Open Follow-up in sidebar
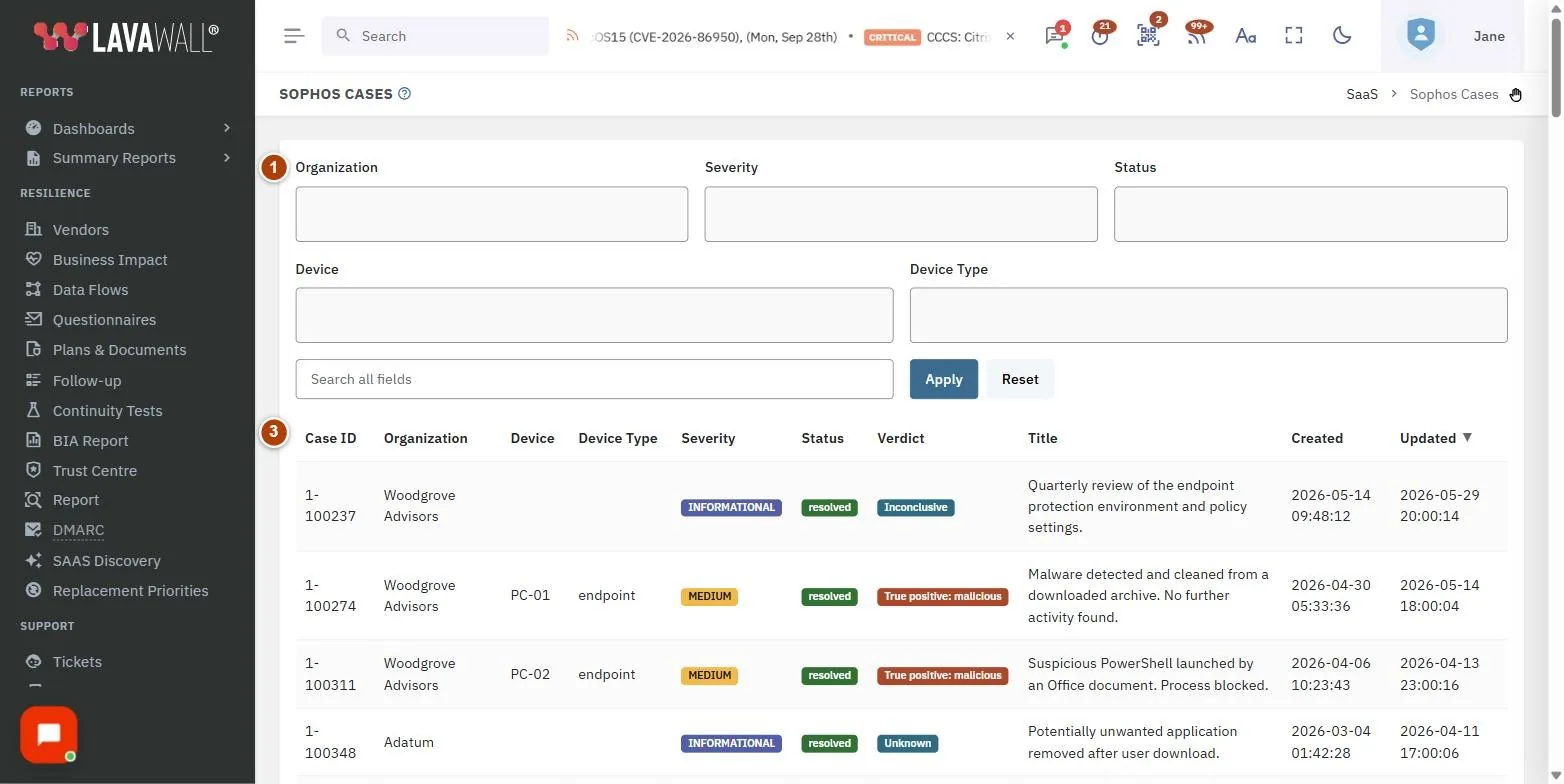 point(87,380)
